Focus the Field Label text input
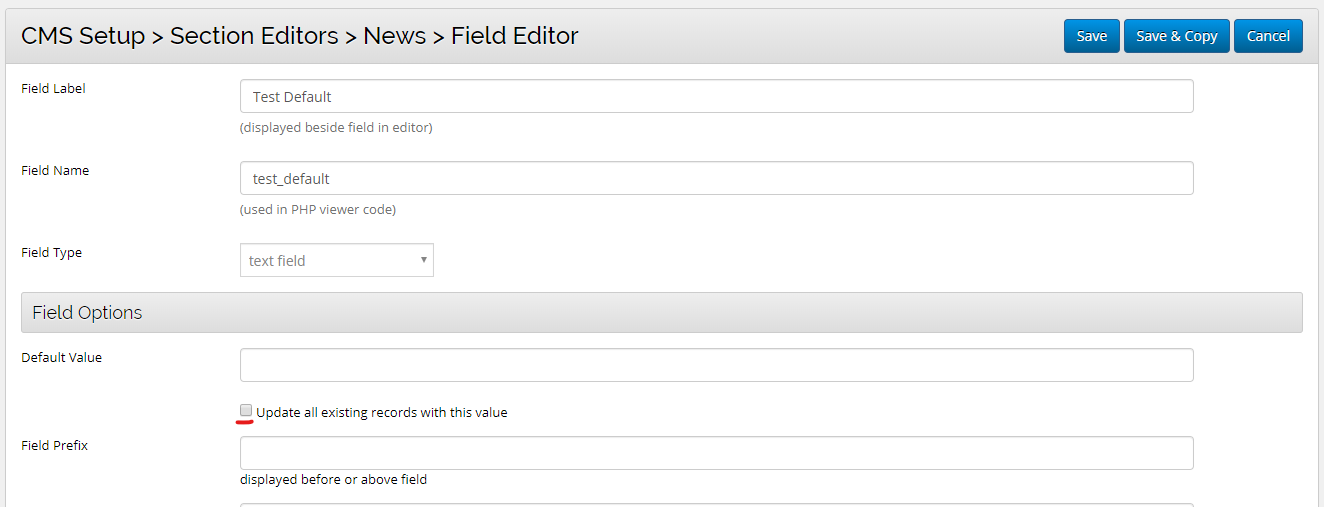 pyautogui.click(x=716, y=97)
